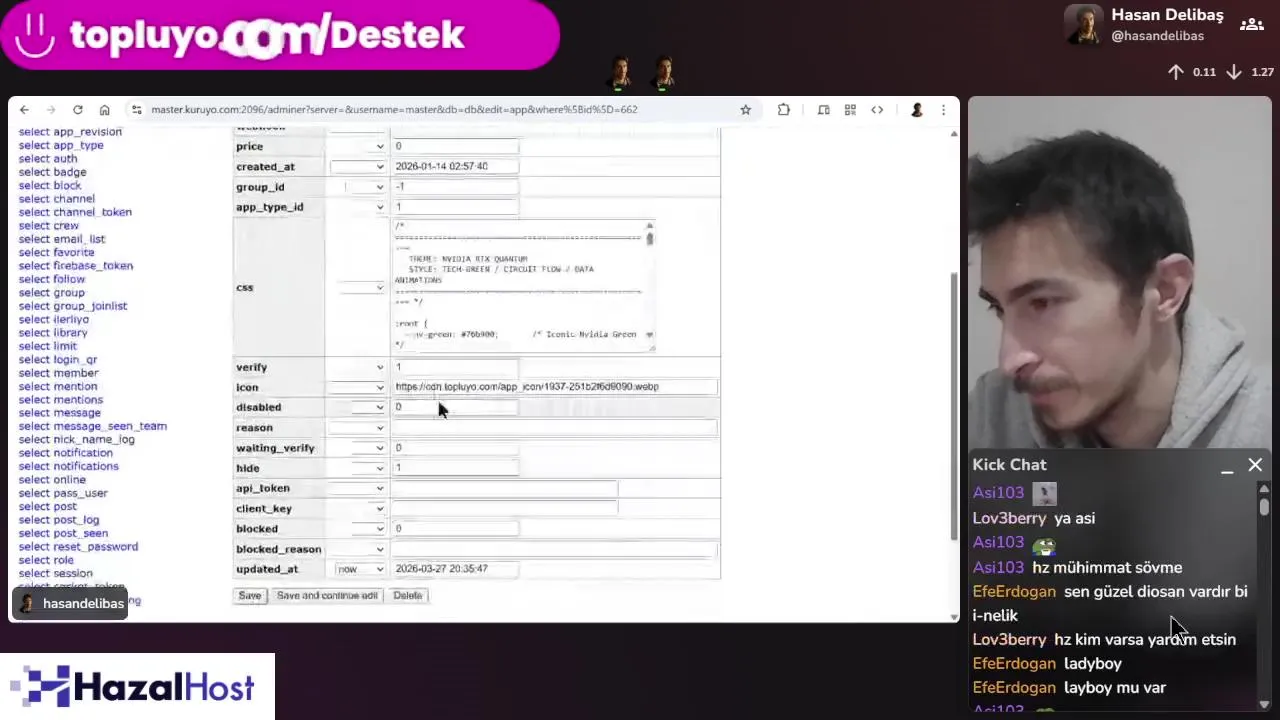Click the reason input field
The image size is (1280, 720).
[x=555, y=428]
